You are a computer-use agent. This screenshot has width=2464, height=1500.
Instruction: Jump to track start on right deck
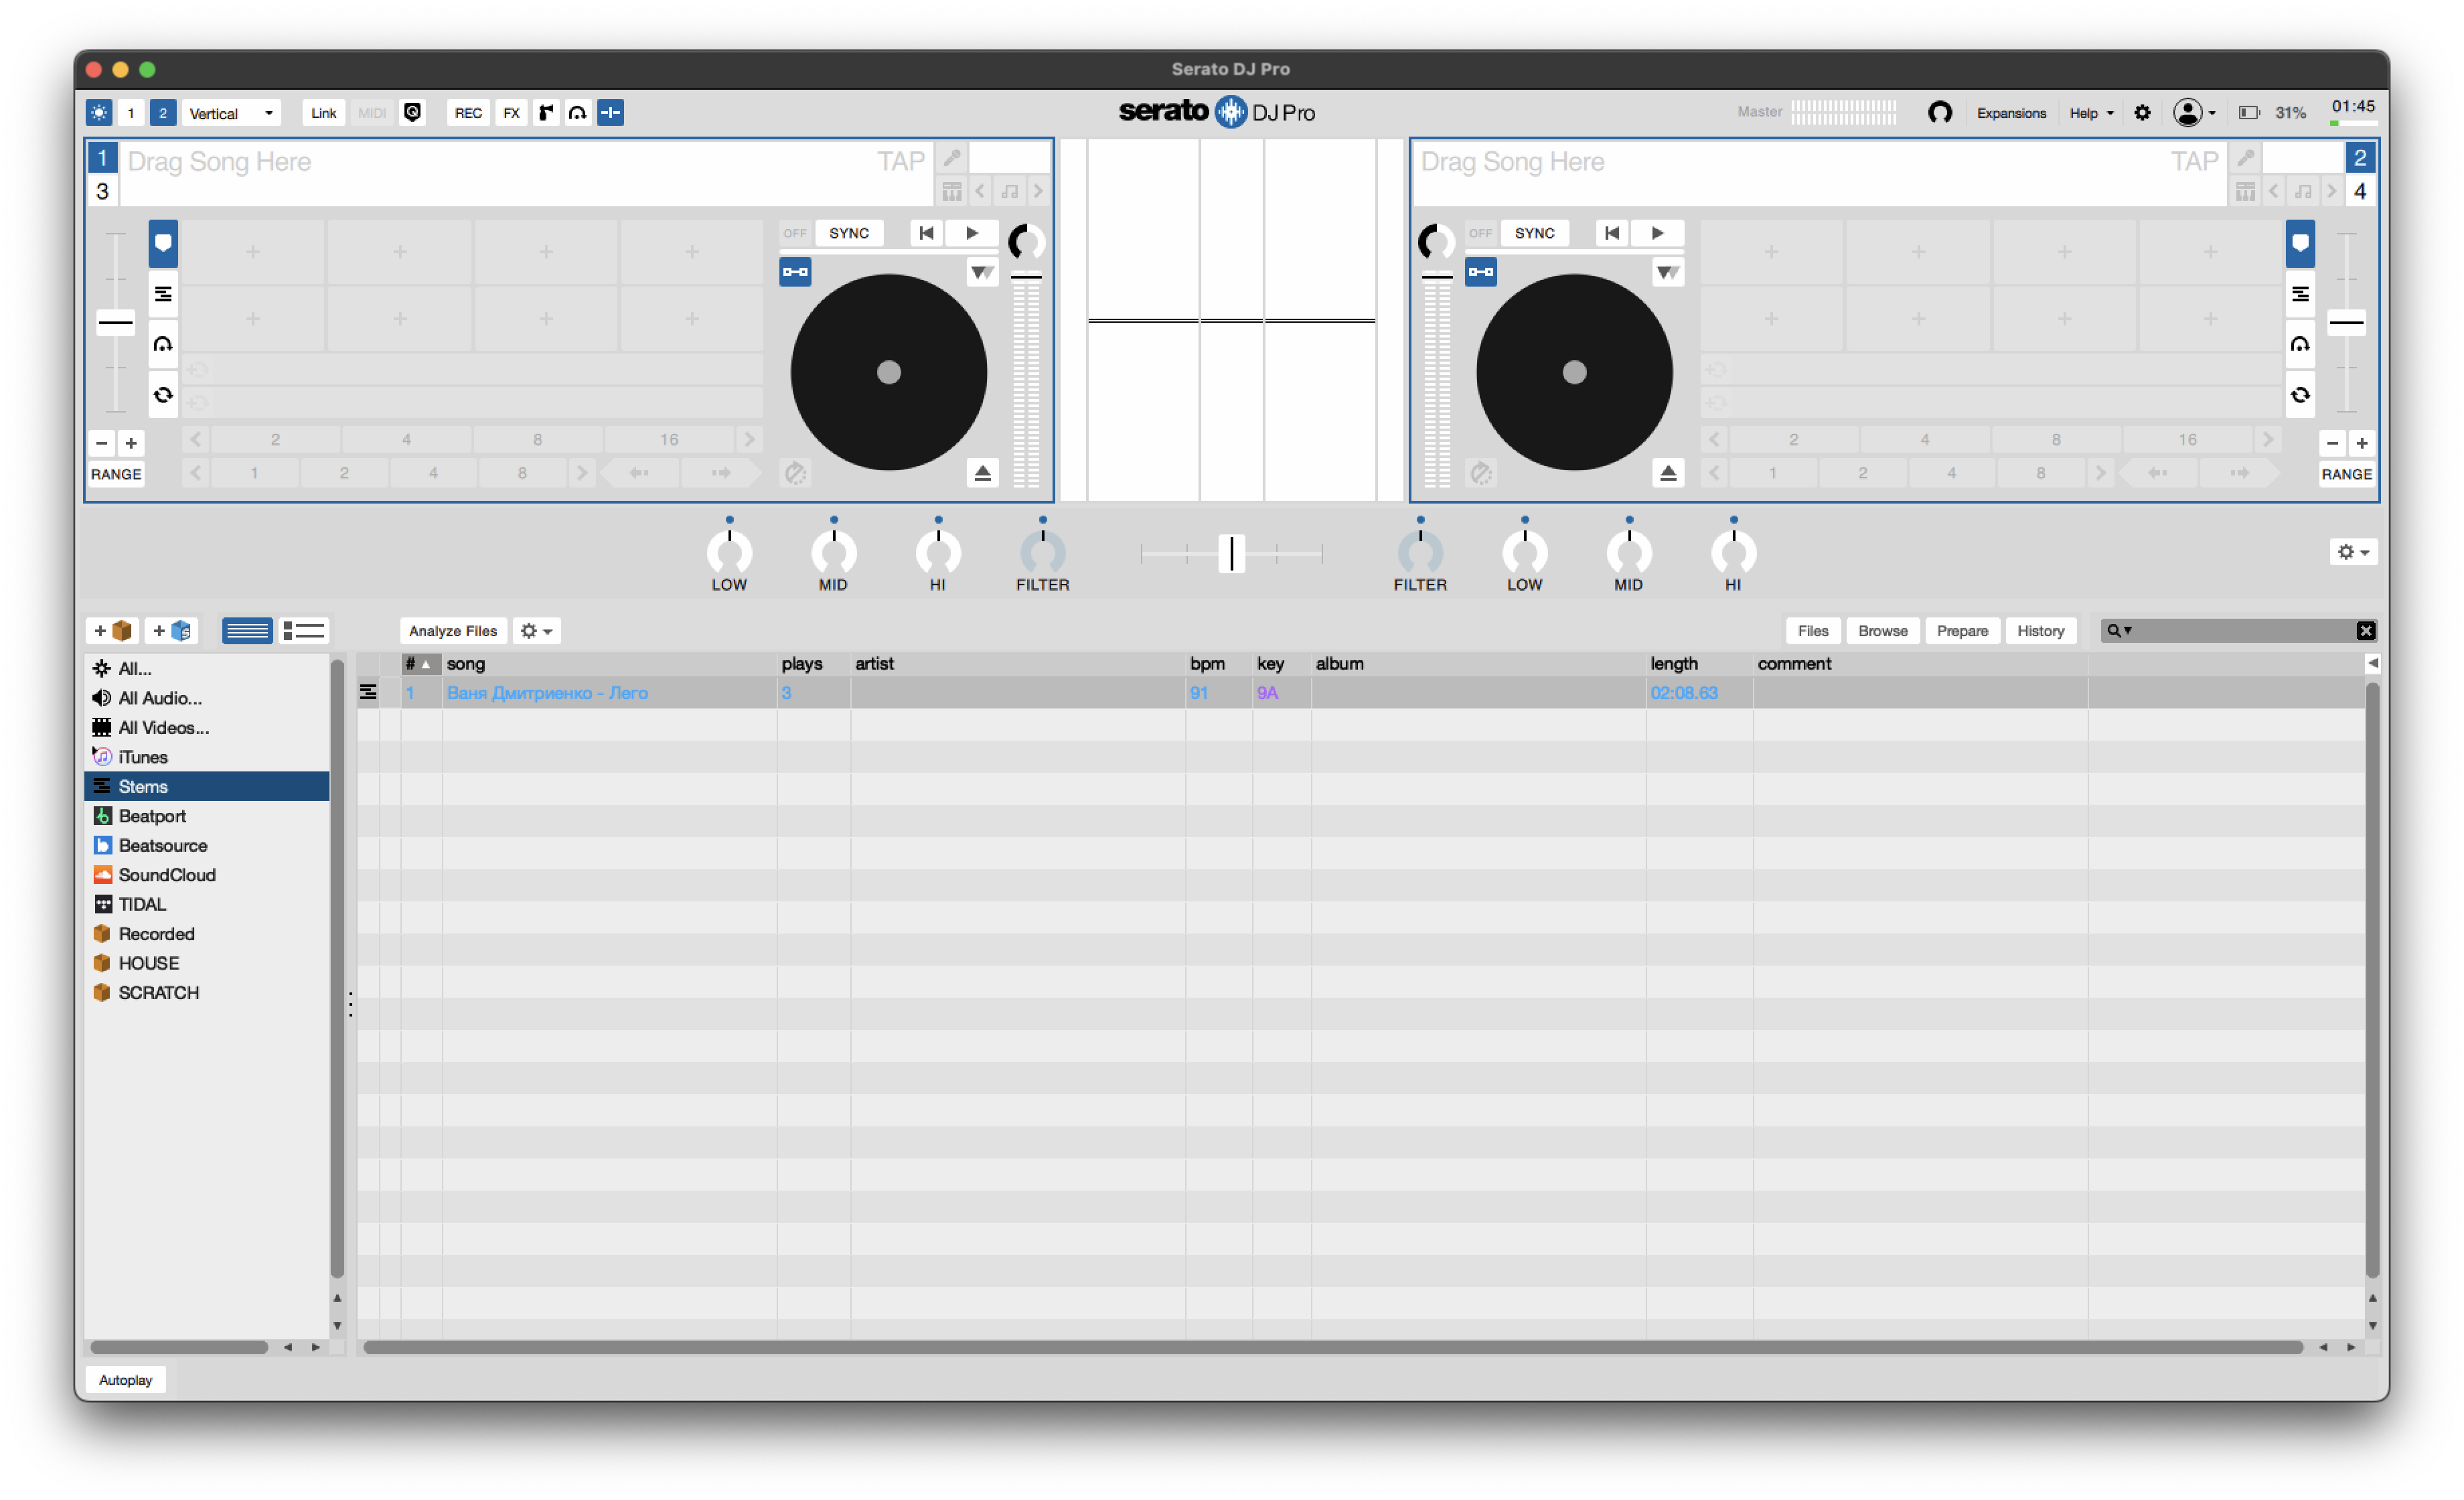(x=1612, y=233)
